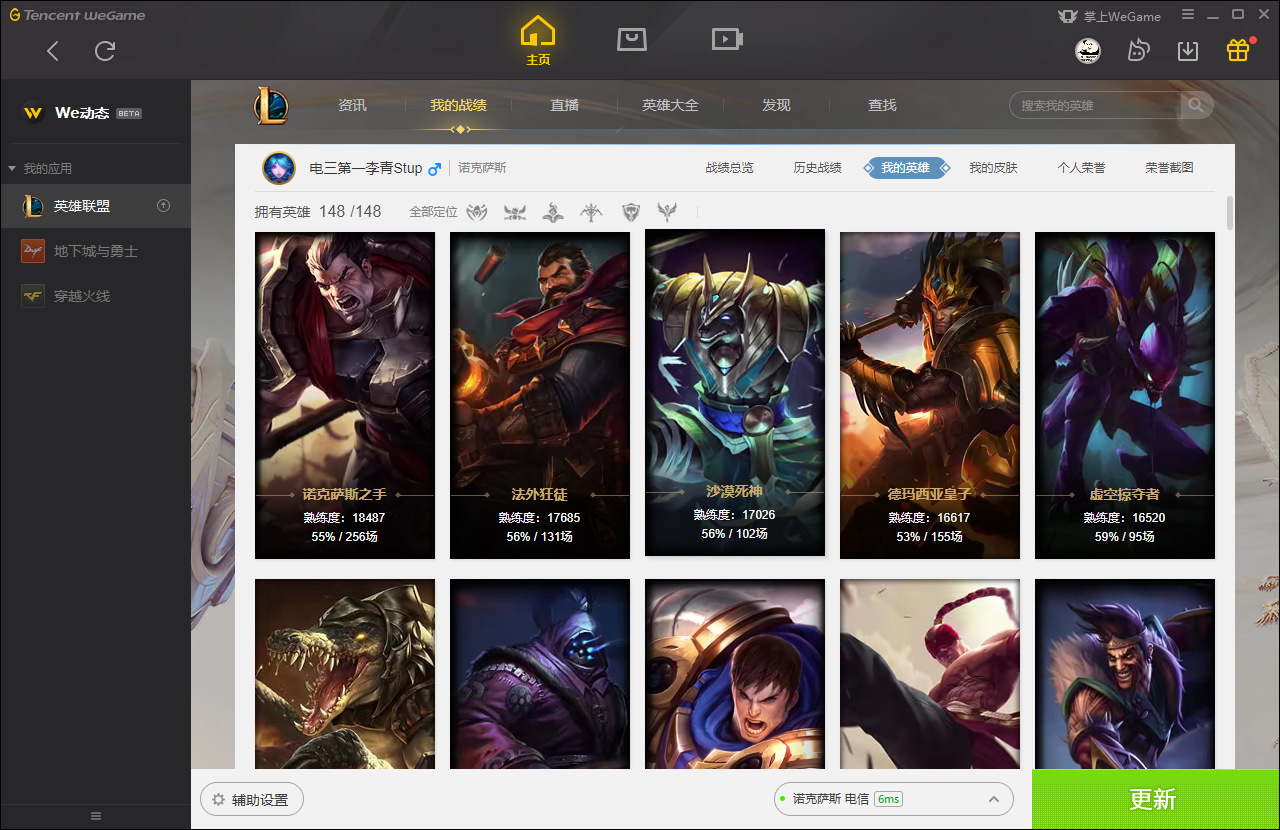Click the 地下城与勇士 game icon in sidebar

(x=33, y=251)
